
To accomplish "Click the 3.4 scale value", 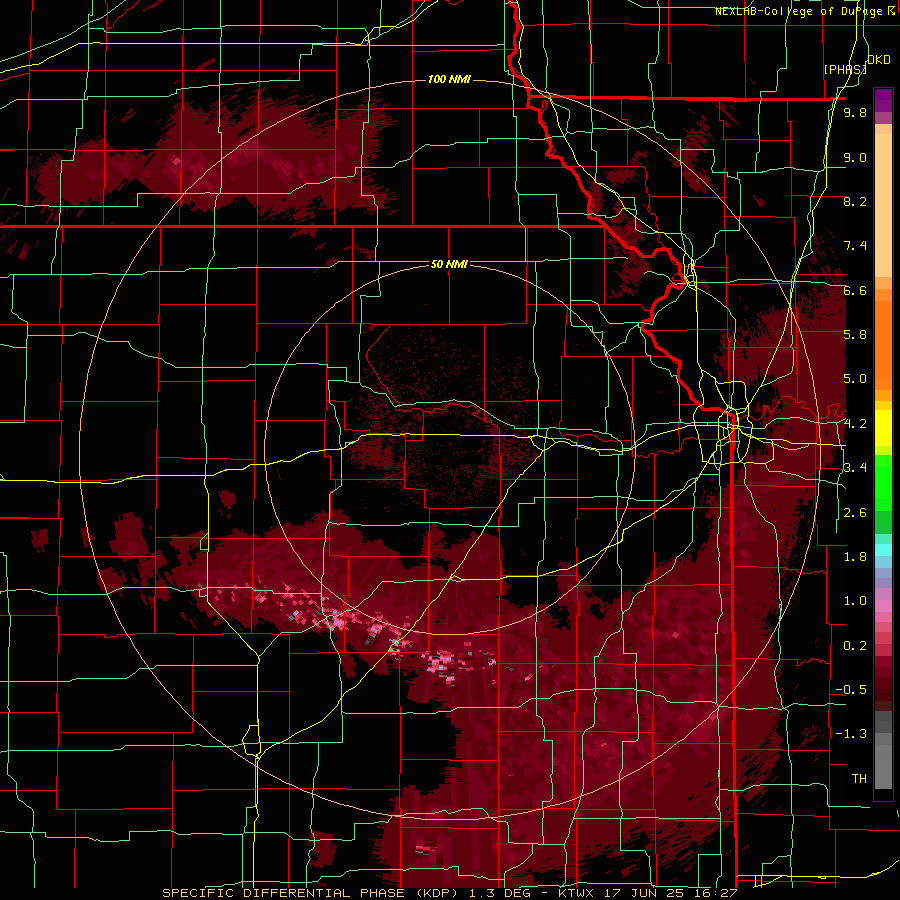I will pos(855,468).
